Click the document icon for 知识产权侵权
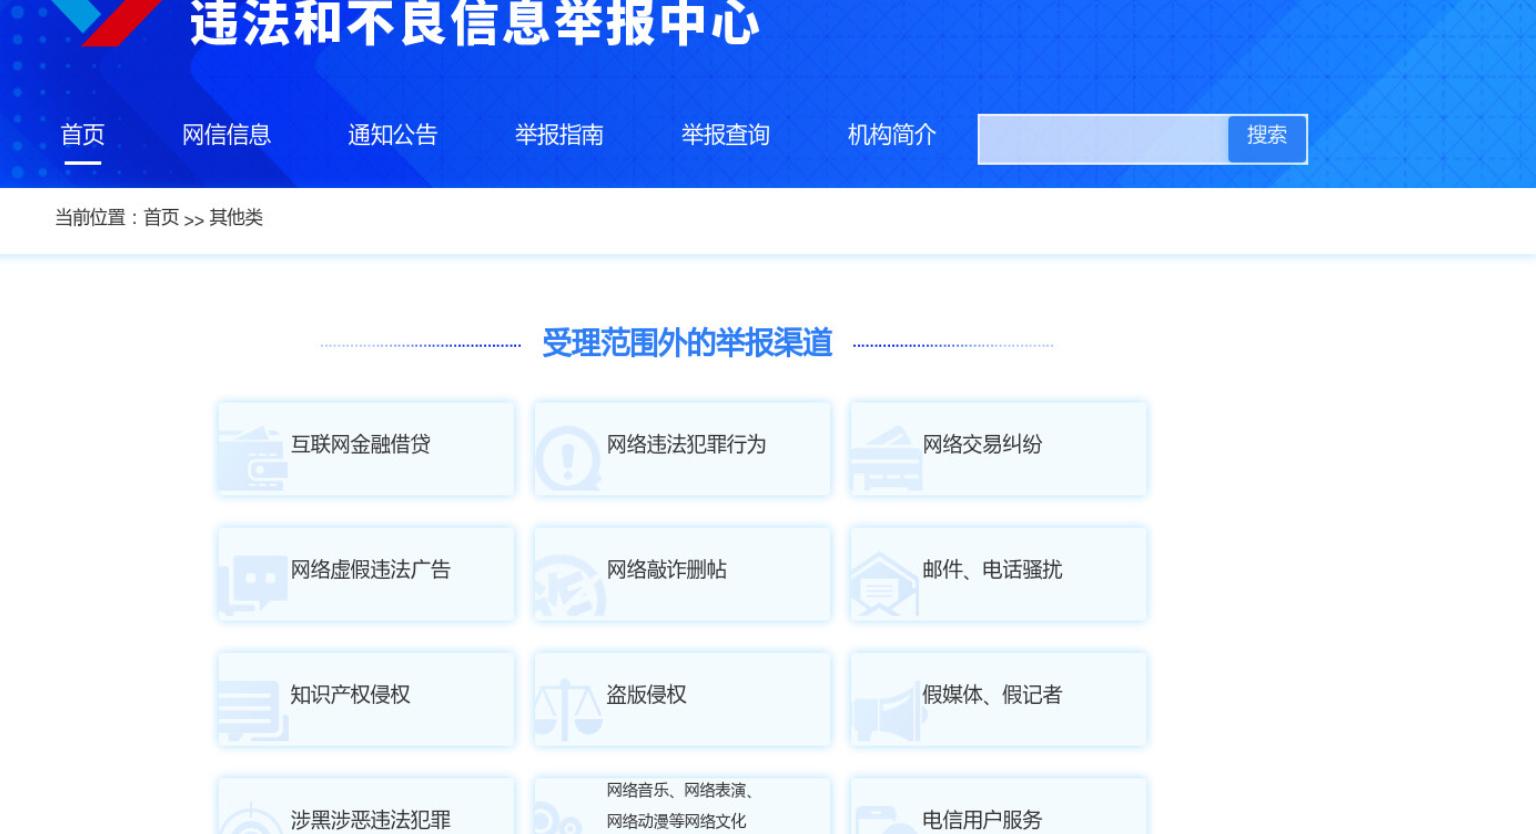 pos(252,710)
